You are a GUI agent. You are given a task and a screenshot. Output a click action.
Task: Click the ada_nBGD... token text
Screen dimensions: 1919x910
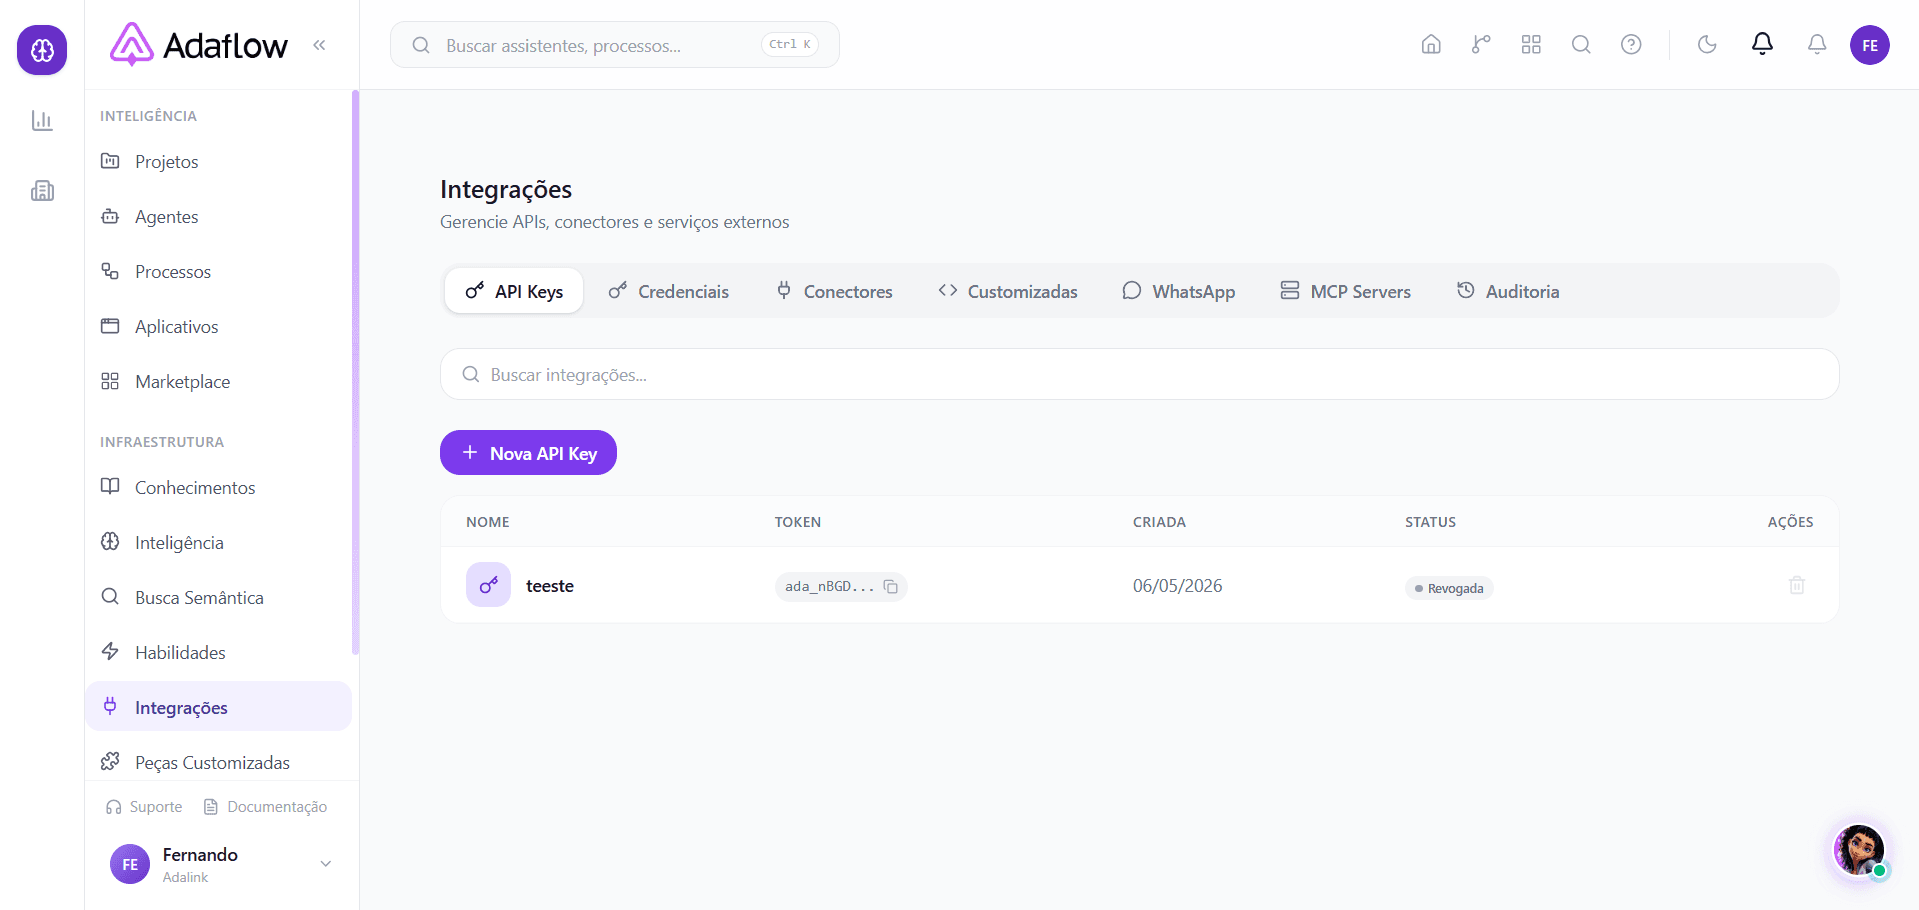coord(829,587)
